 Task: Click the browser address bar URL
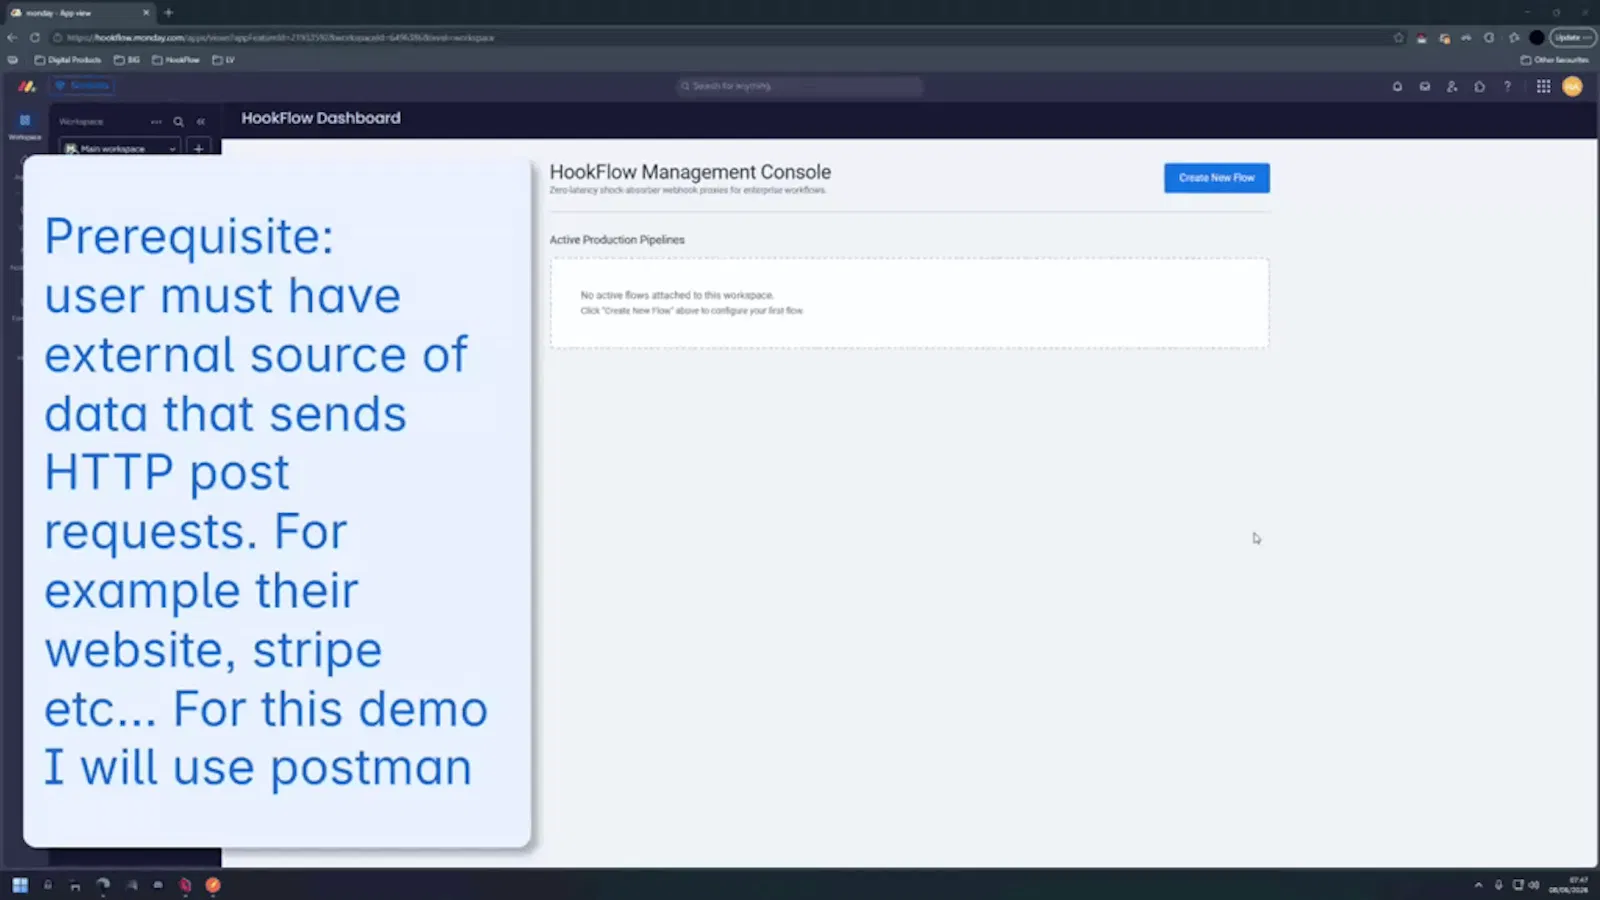click(280, 38)
